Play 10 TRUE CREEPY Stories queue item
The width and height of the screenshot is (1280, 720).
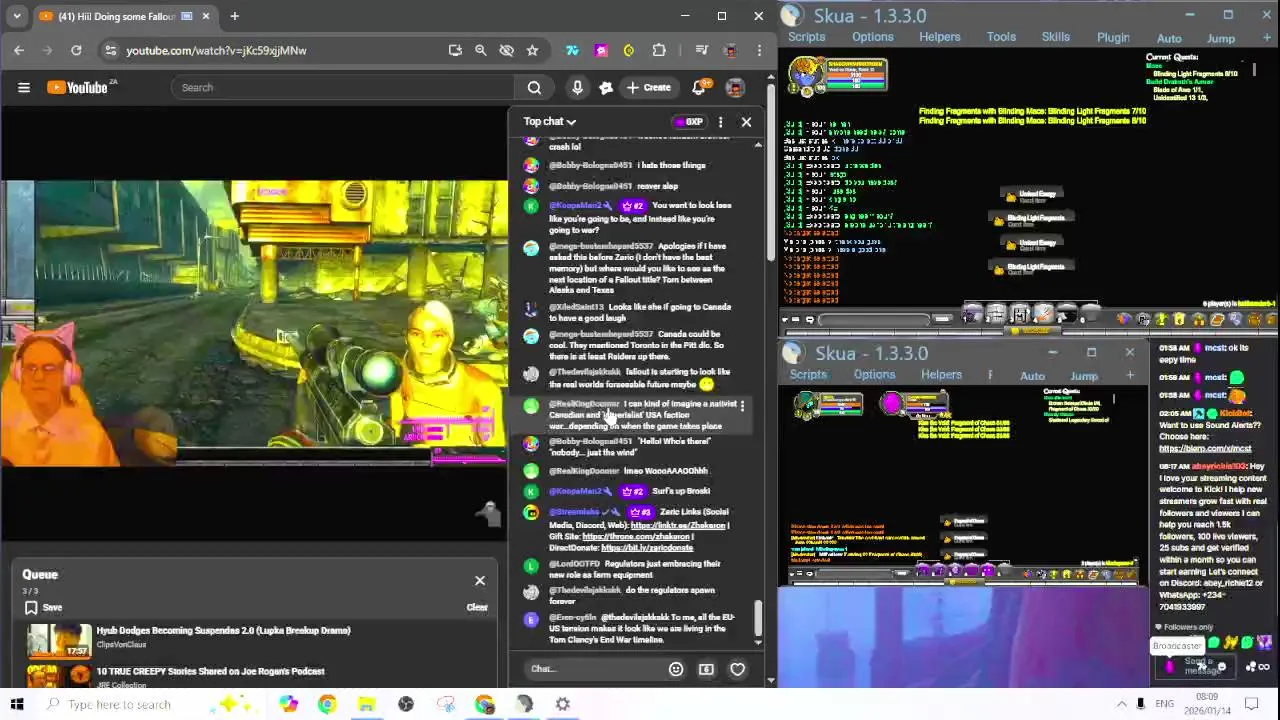tap(210, 672)
